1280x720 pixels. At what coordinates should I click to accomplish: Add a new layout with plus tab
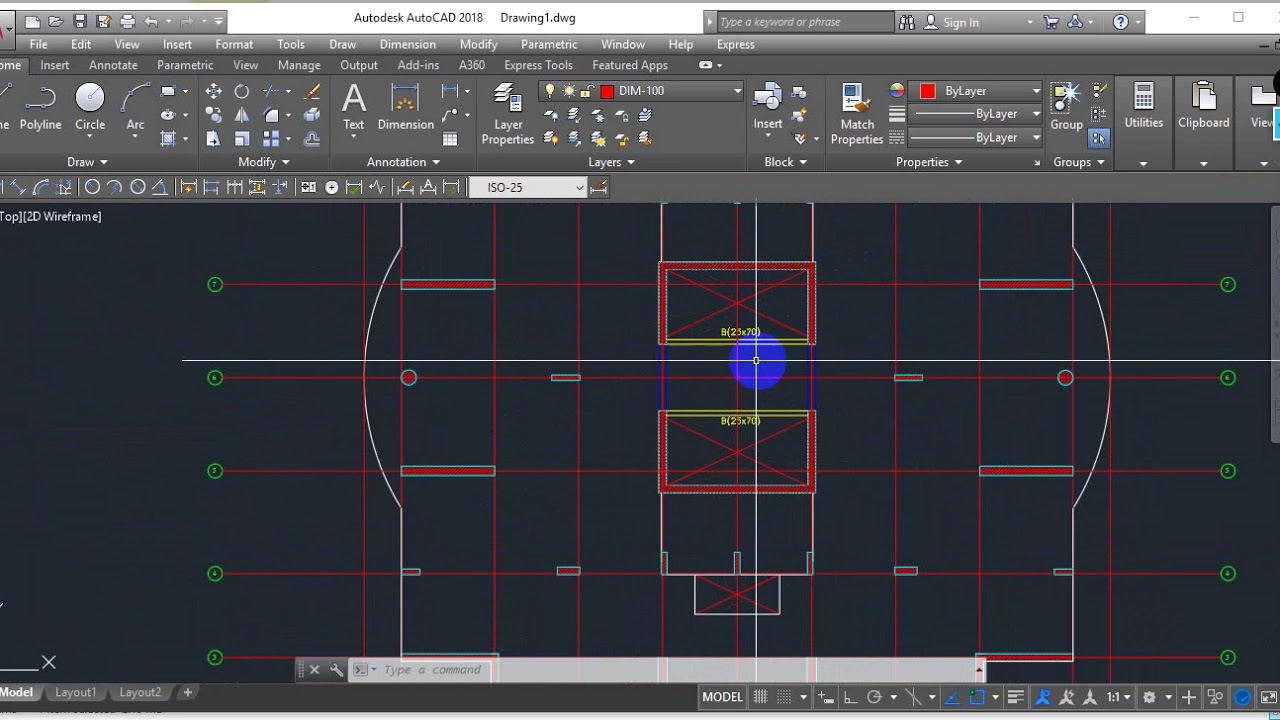click(187, 692)
